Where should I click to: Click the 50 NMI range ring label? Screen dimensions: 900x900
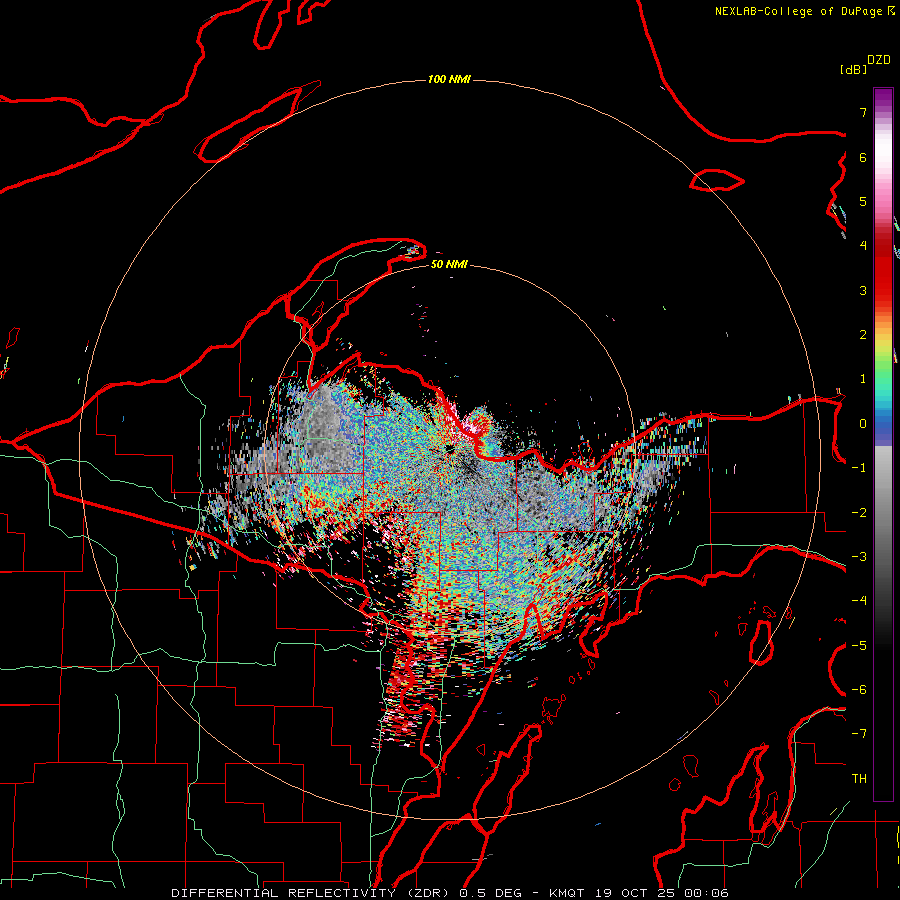click(x=449, y=264)
